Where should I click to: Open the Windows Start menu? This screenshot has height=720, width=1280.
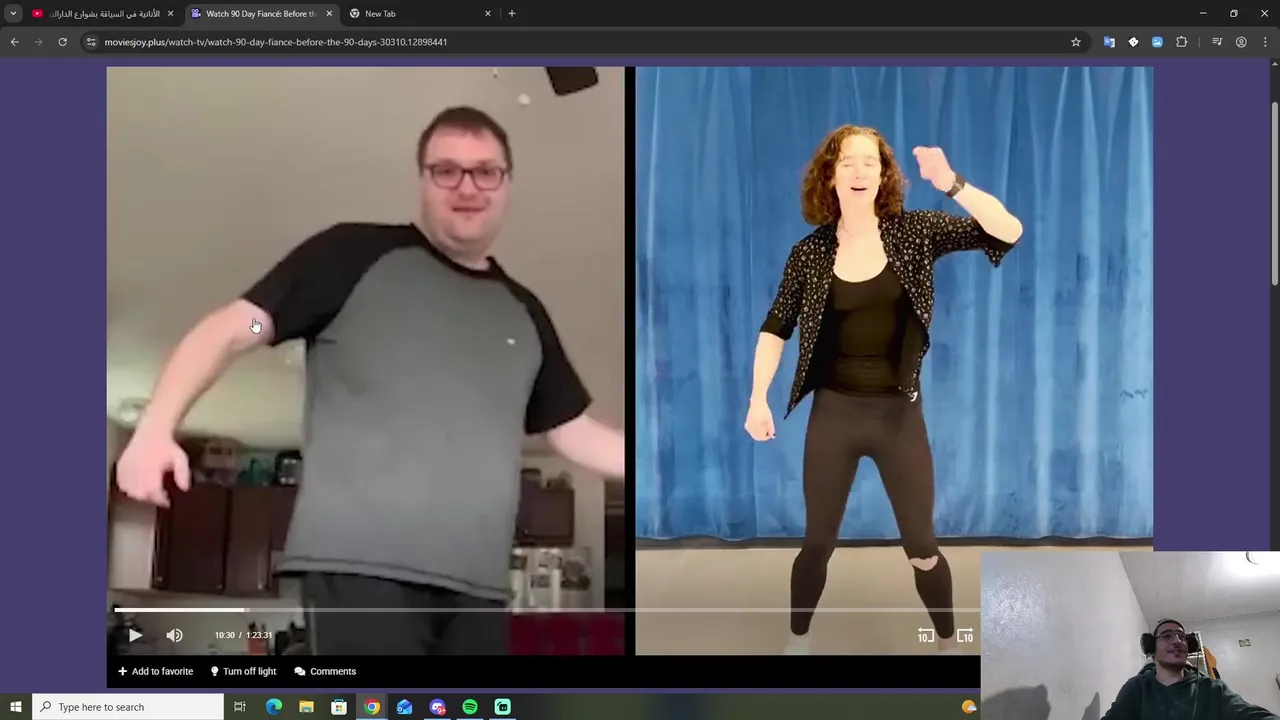[x=15, y=707]
